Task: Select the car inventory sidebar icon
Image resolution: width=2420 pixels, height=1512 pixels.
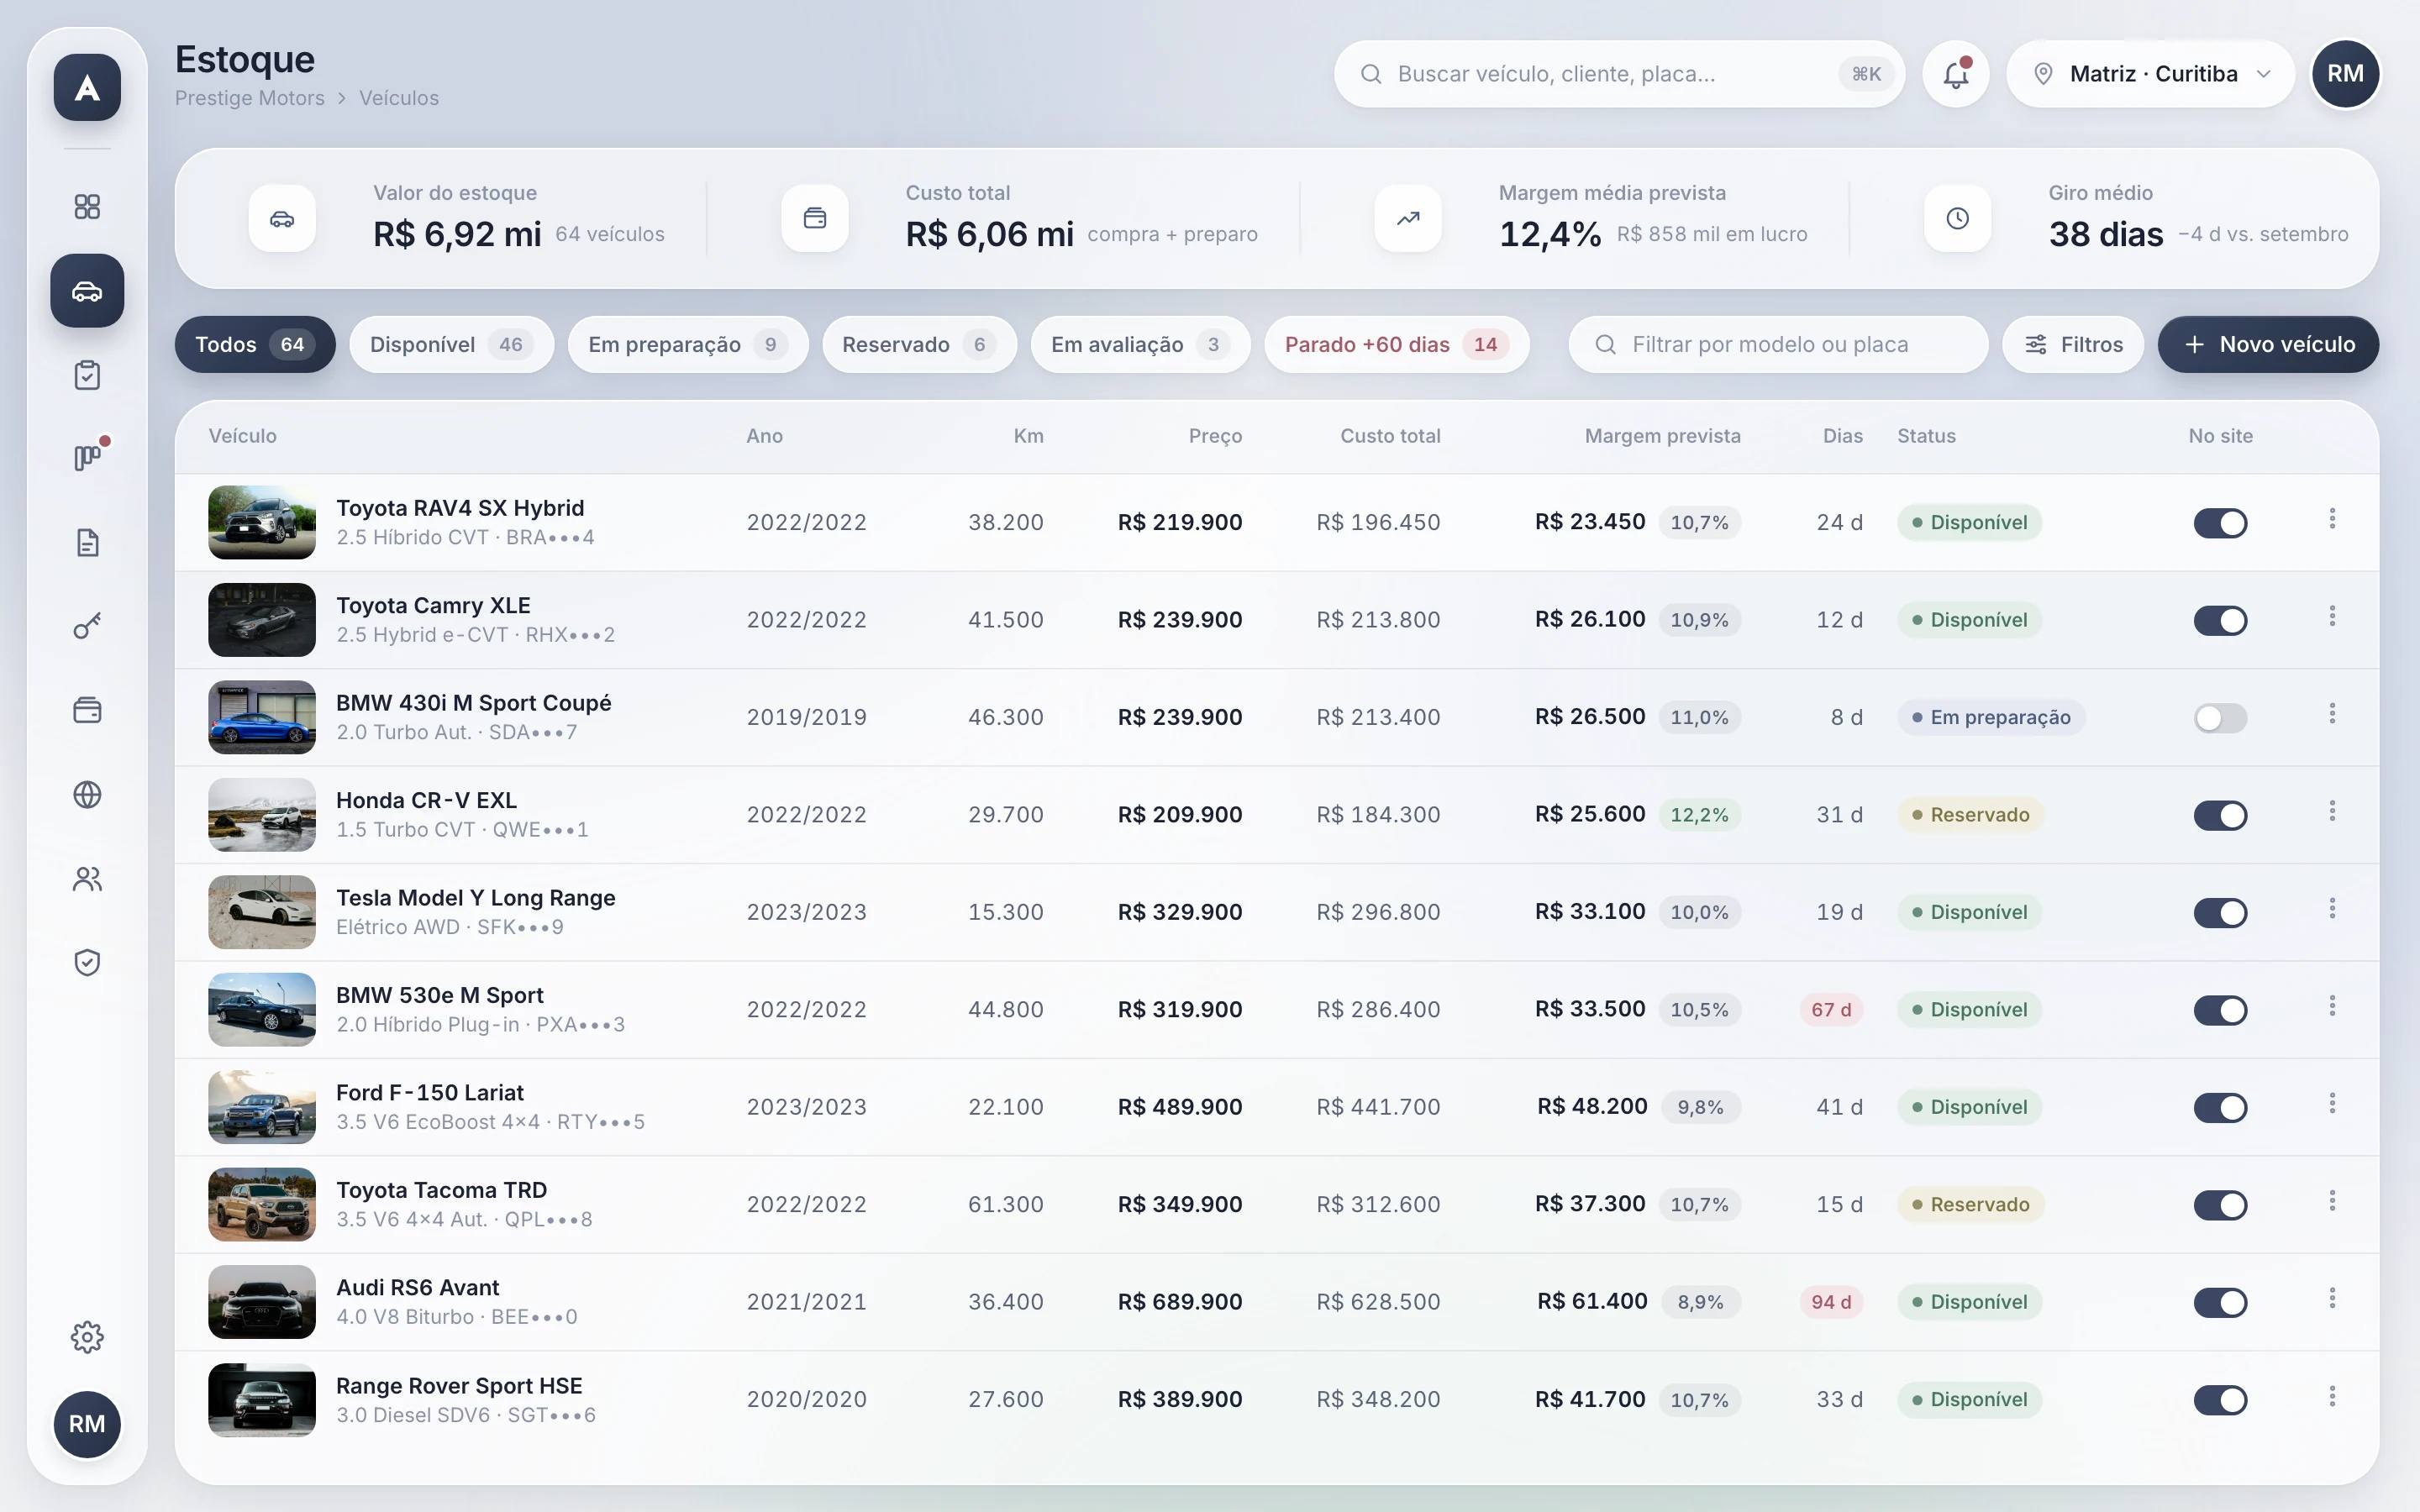Action: coord(87,291)
